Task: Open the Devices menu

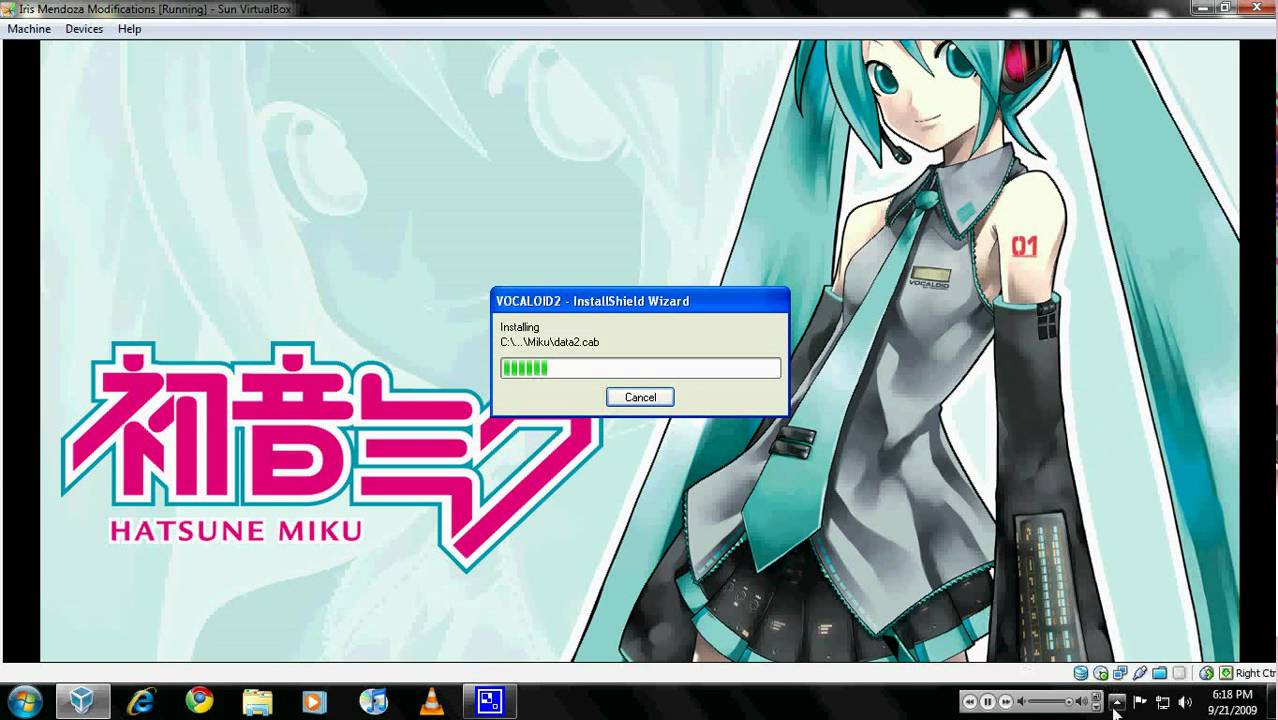Action: tap(84, 29)
